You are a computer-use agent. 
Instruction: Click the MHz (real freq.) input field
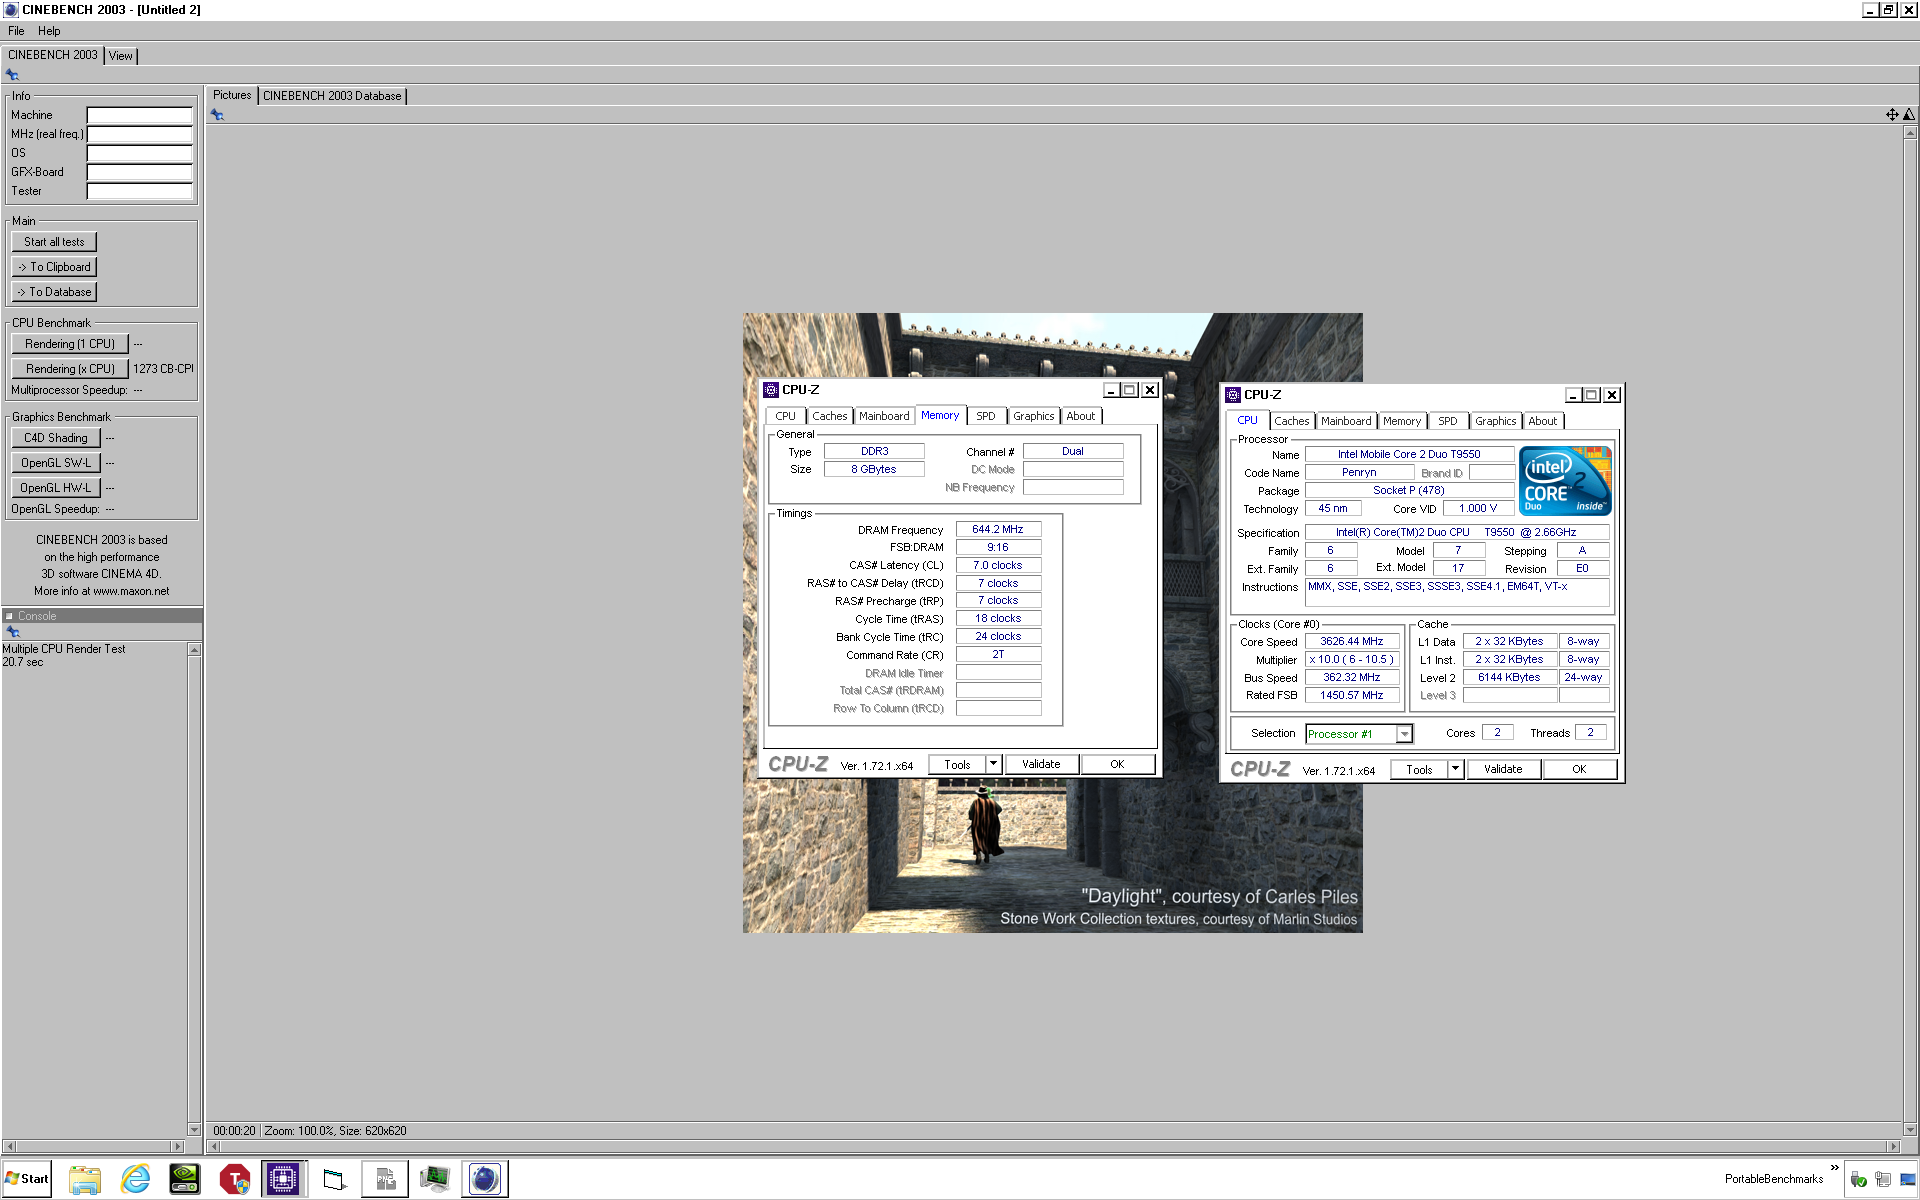(139, 134)
